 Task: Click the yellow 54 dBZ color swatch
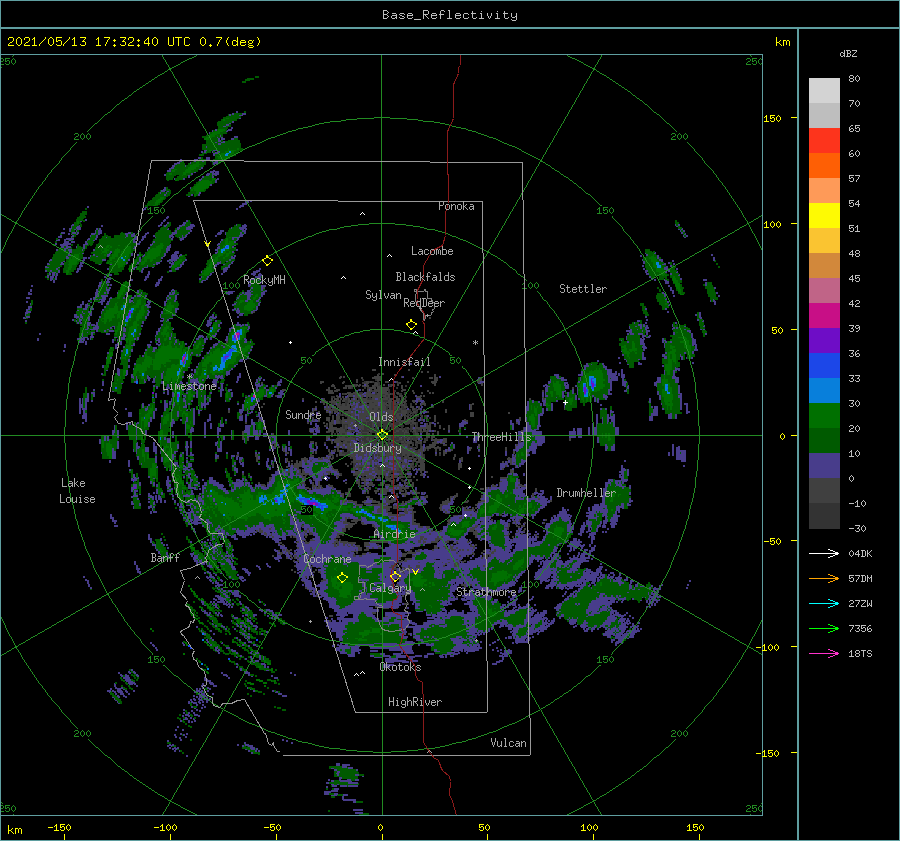(824, 216)
